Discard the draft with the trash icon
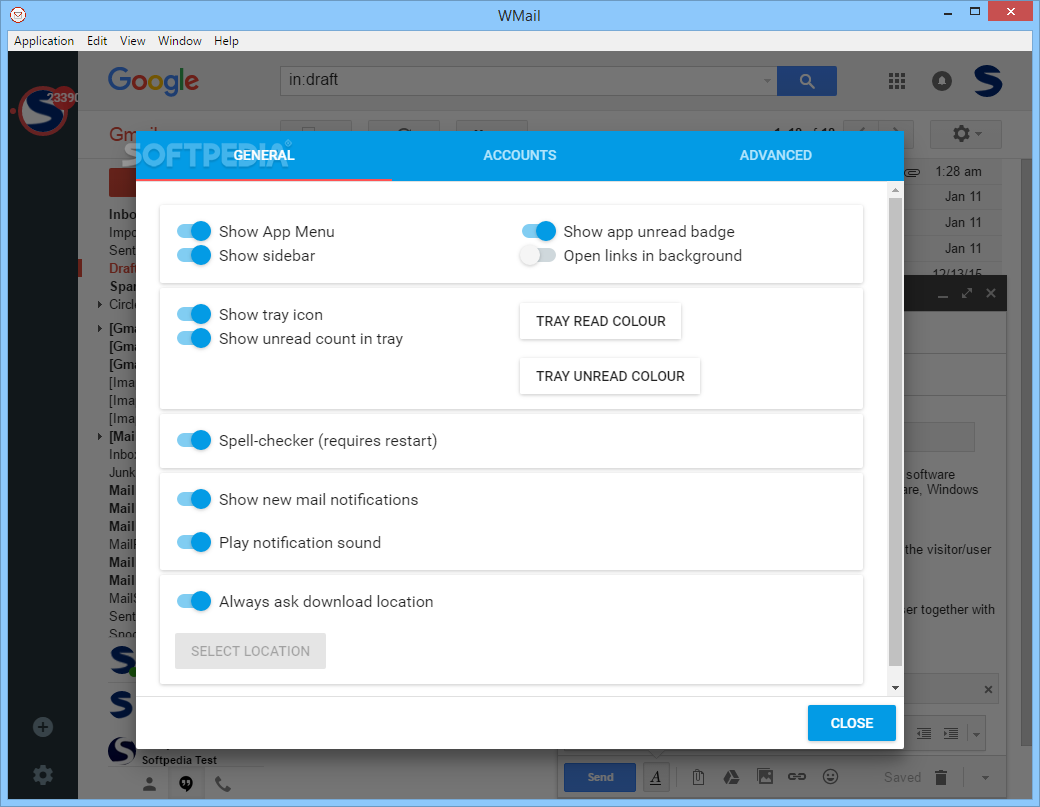This screenshot has width=1040, height=807. coord(941,777)
